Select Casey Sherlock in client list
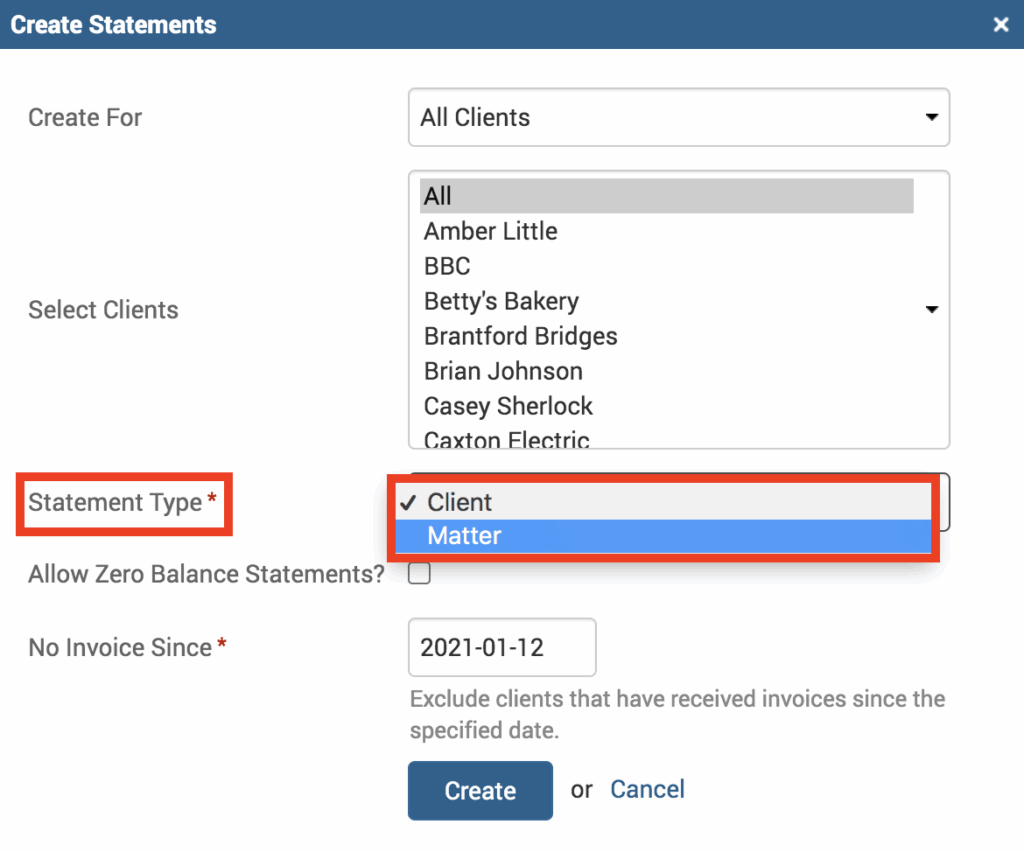 point(508,406)
